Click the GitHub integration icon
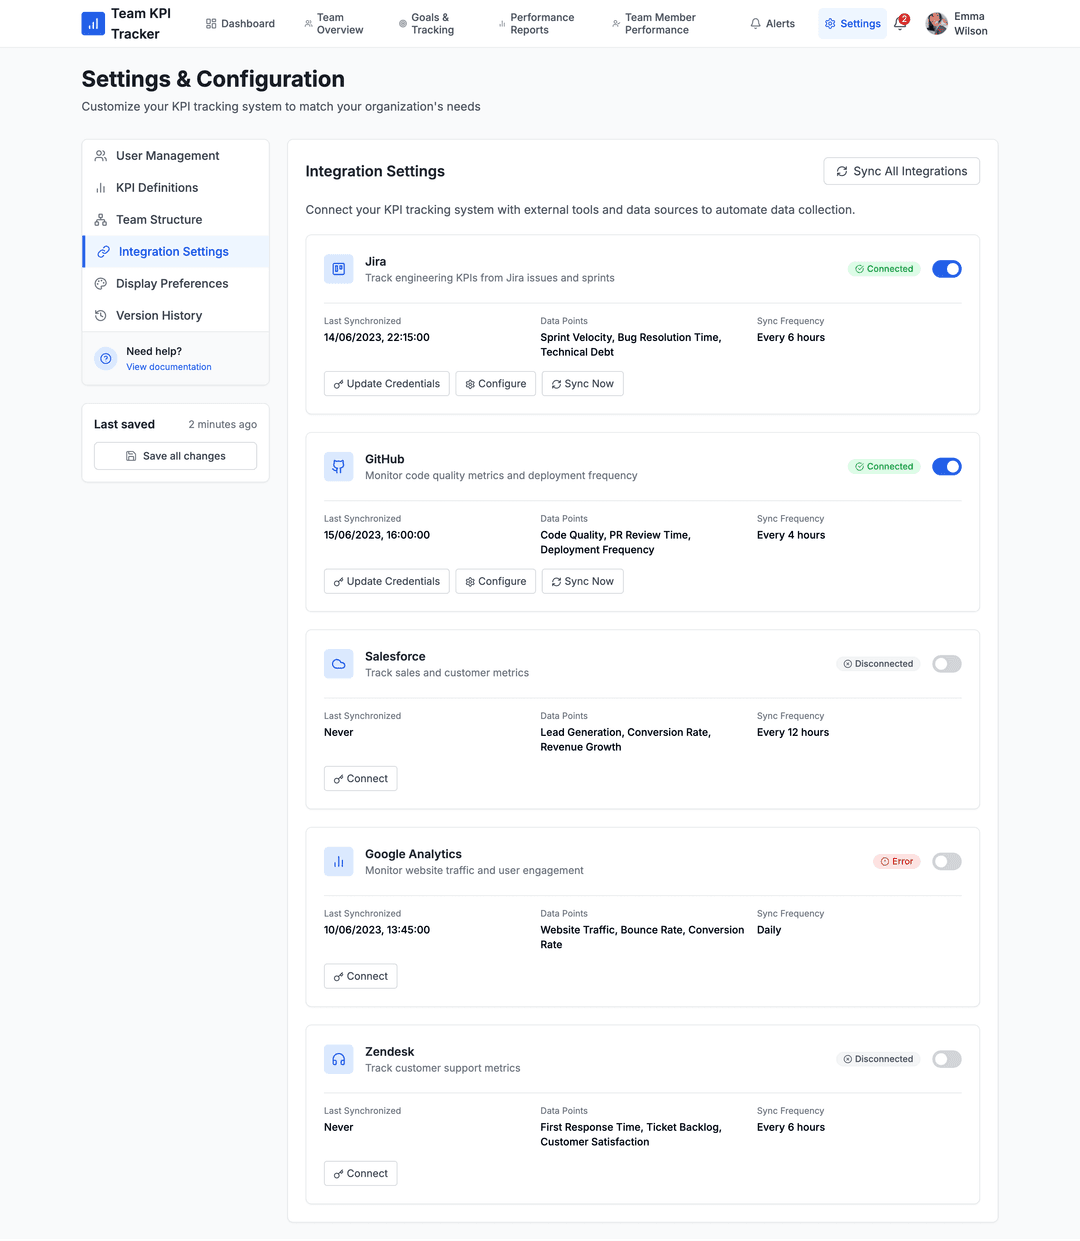Screen dimensions: 1080x1241 pos(338,466)
